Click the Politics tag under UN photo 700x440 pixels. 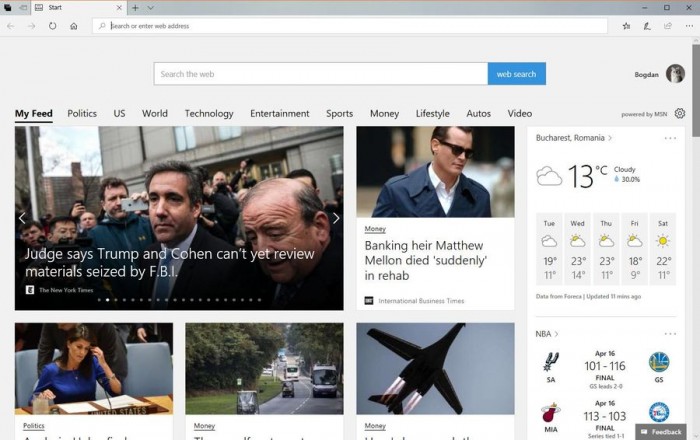34,426
